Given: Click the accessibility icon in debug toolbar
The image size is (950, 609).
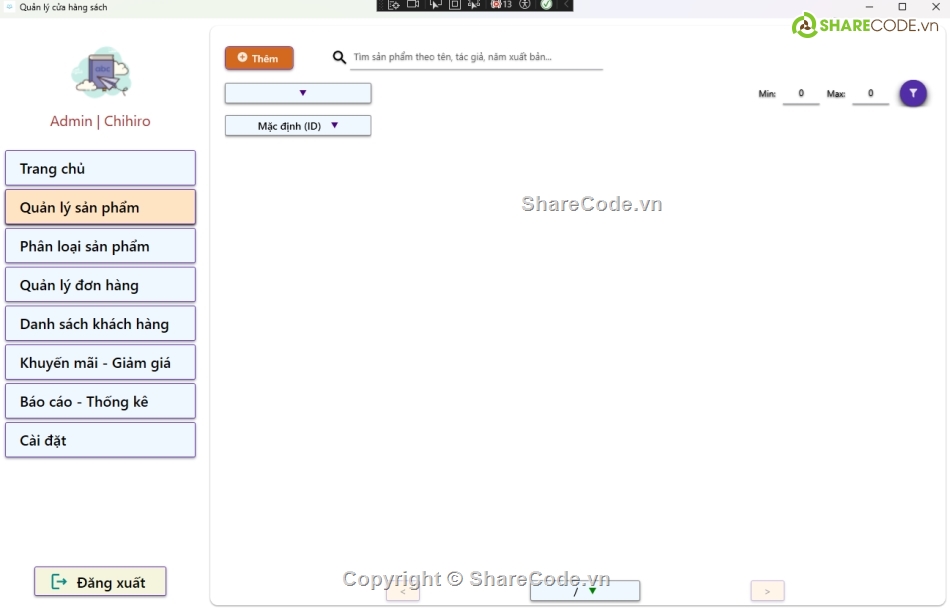Looking at the screenshot, I should click(525, 5).
